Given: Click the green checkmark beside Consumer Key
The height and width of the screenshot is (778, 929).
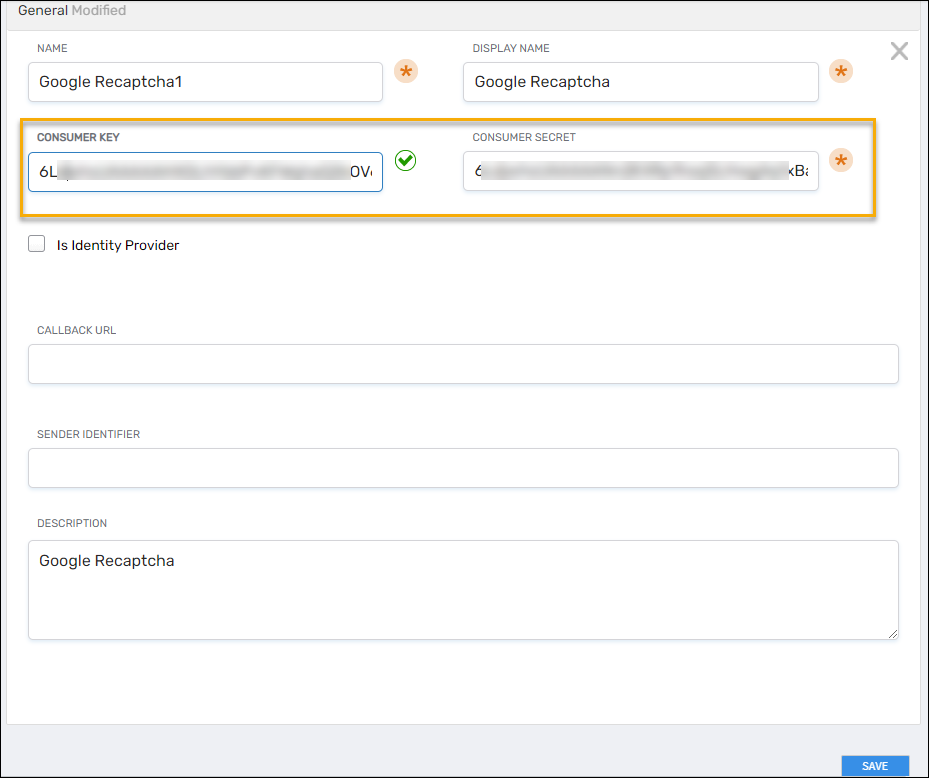Looking at the screenshot, I should tap(405, 160).
